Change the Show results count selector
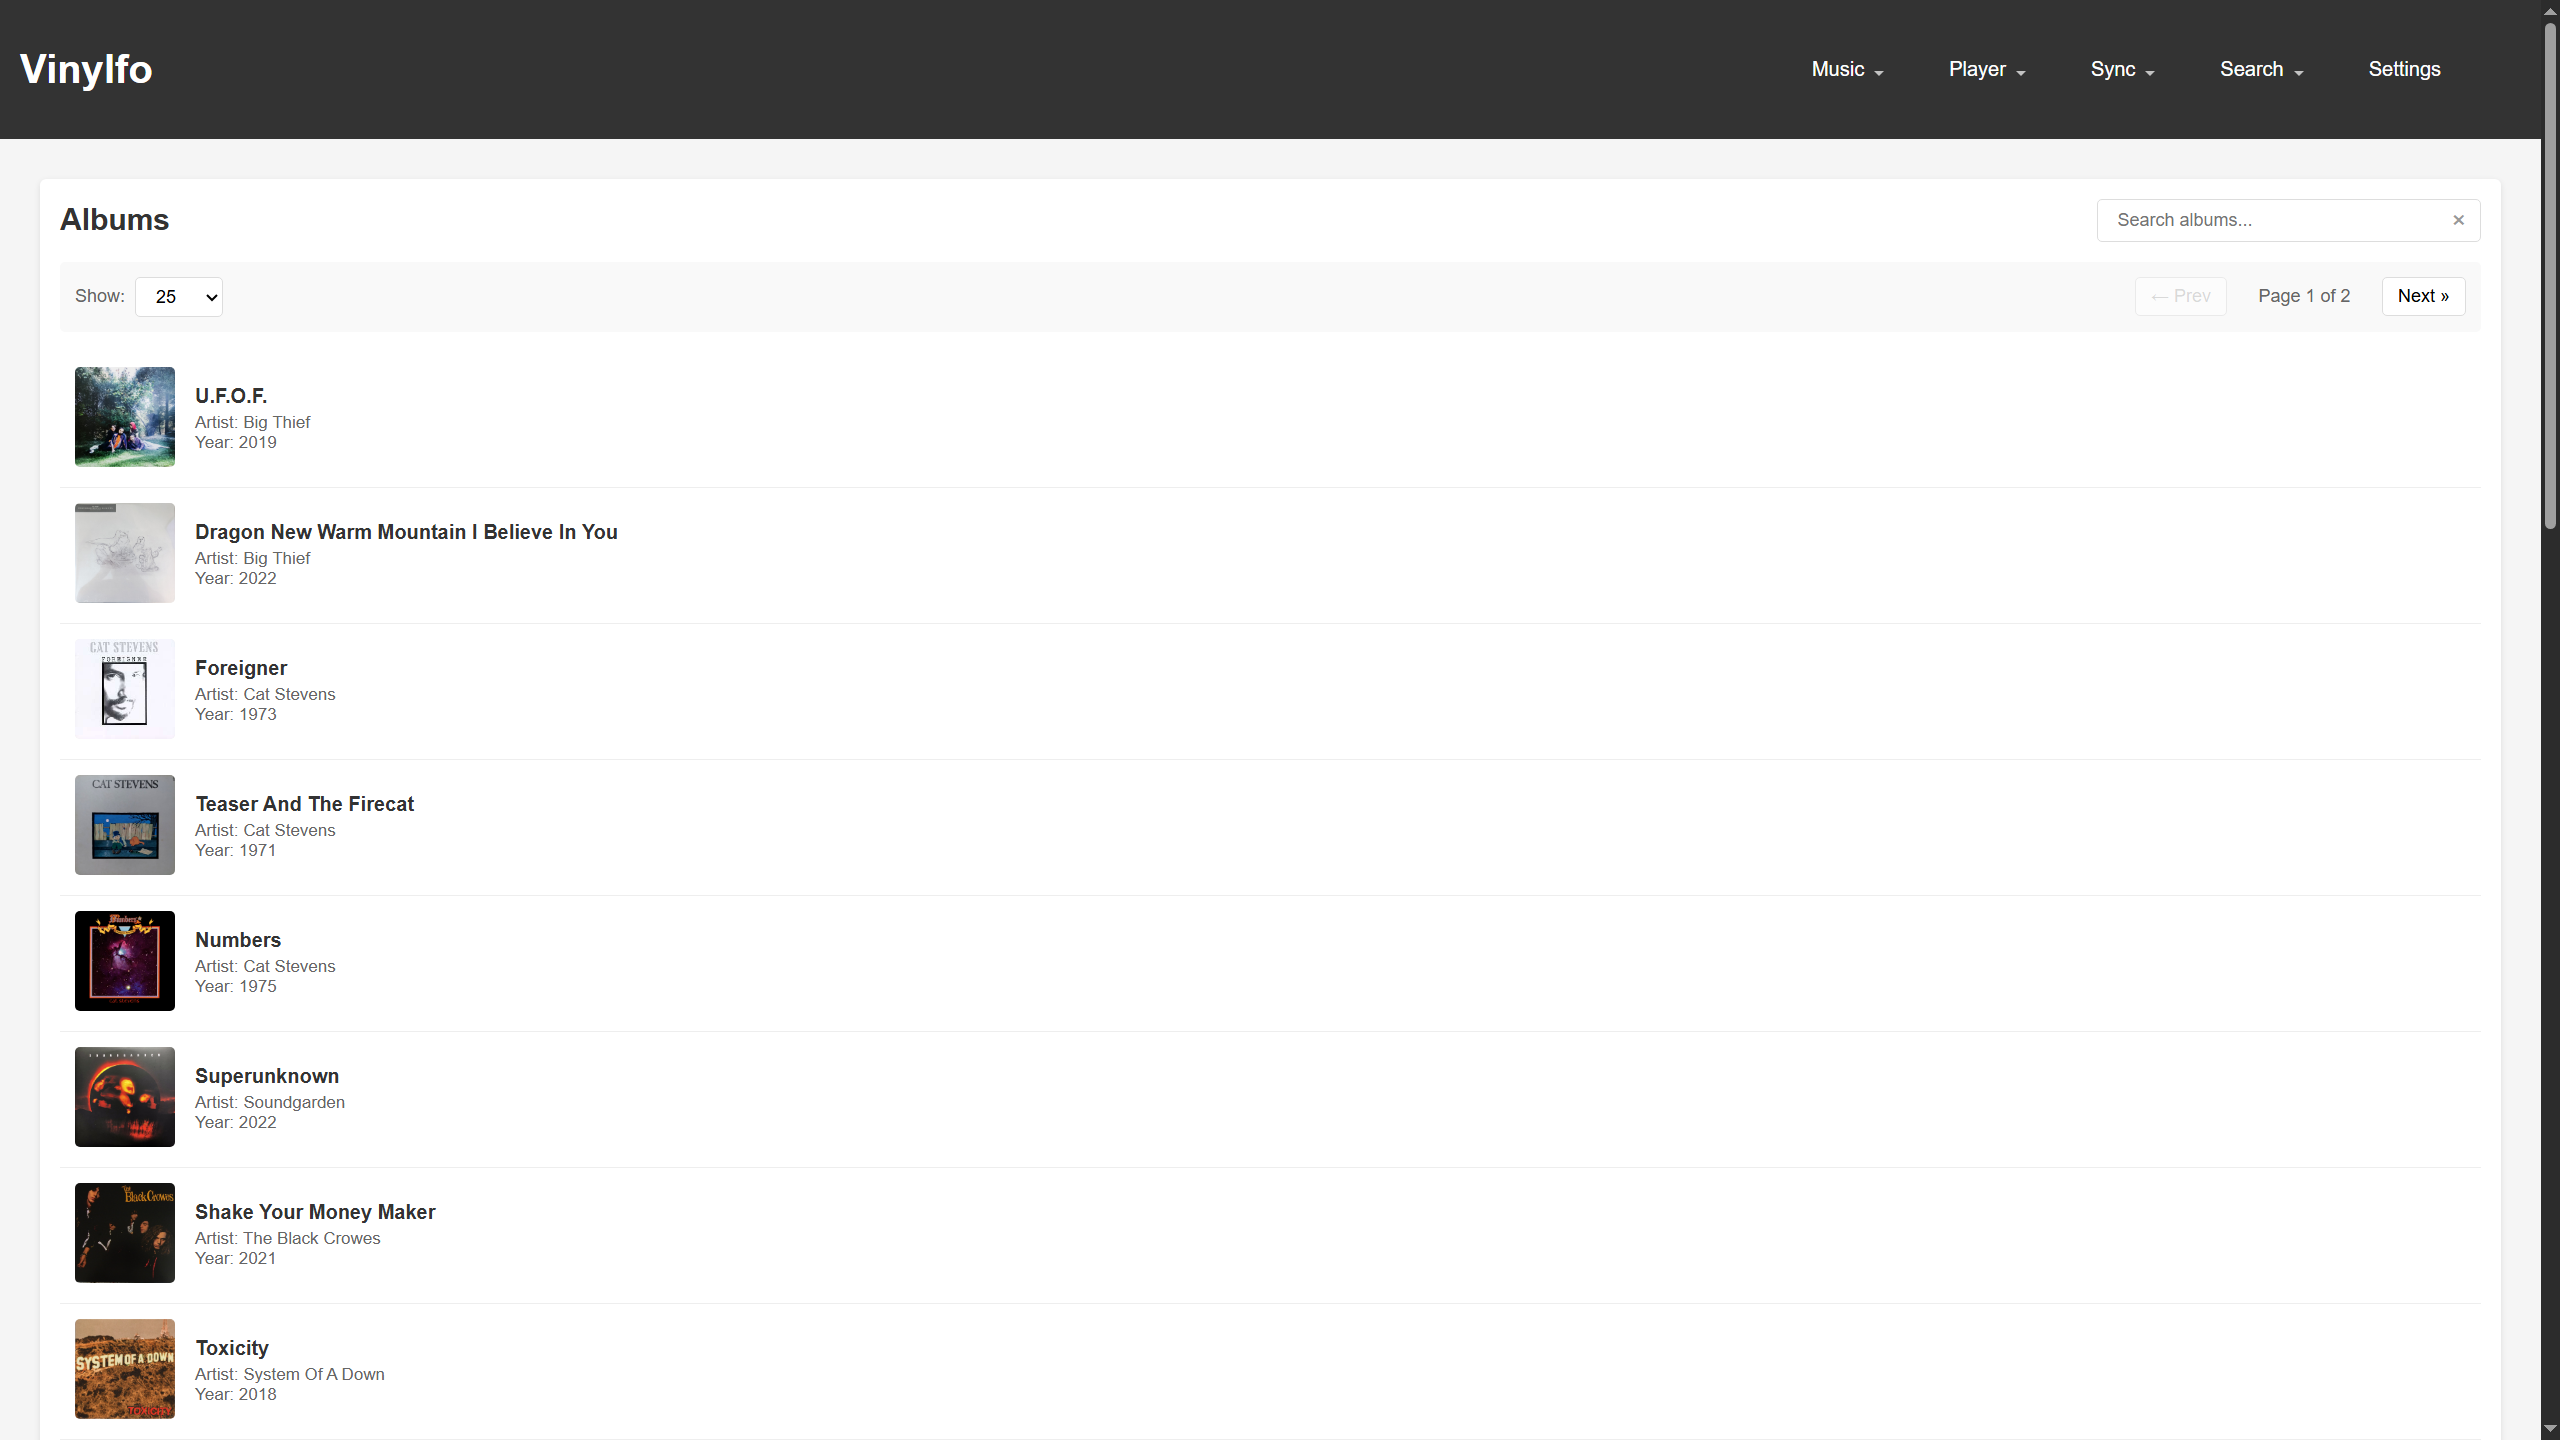 click(178, 296)
